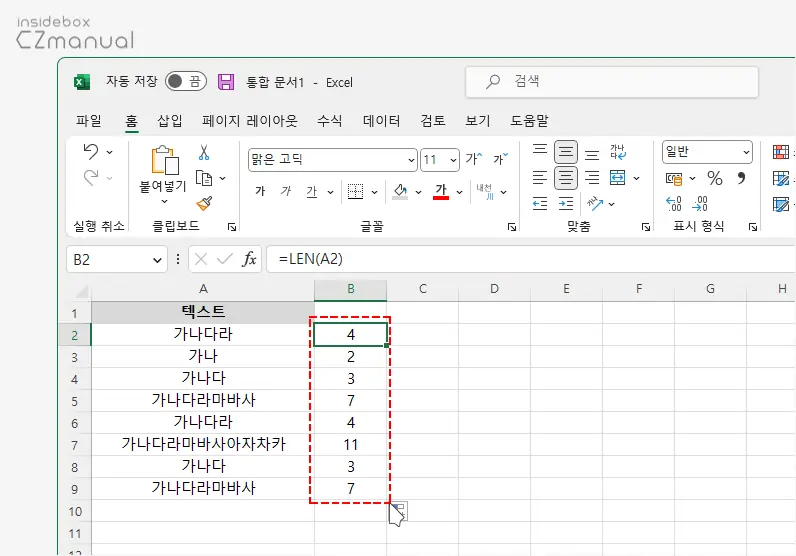Click the Auto Fill Options icon
Image resolution: width=796 pixels, height=556 pixels.
point(400,511)
